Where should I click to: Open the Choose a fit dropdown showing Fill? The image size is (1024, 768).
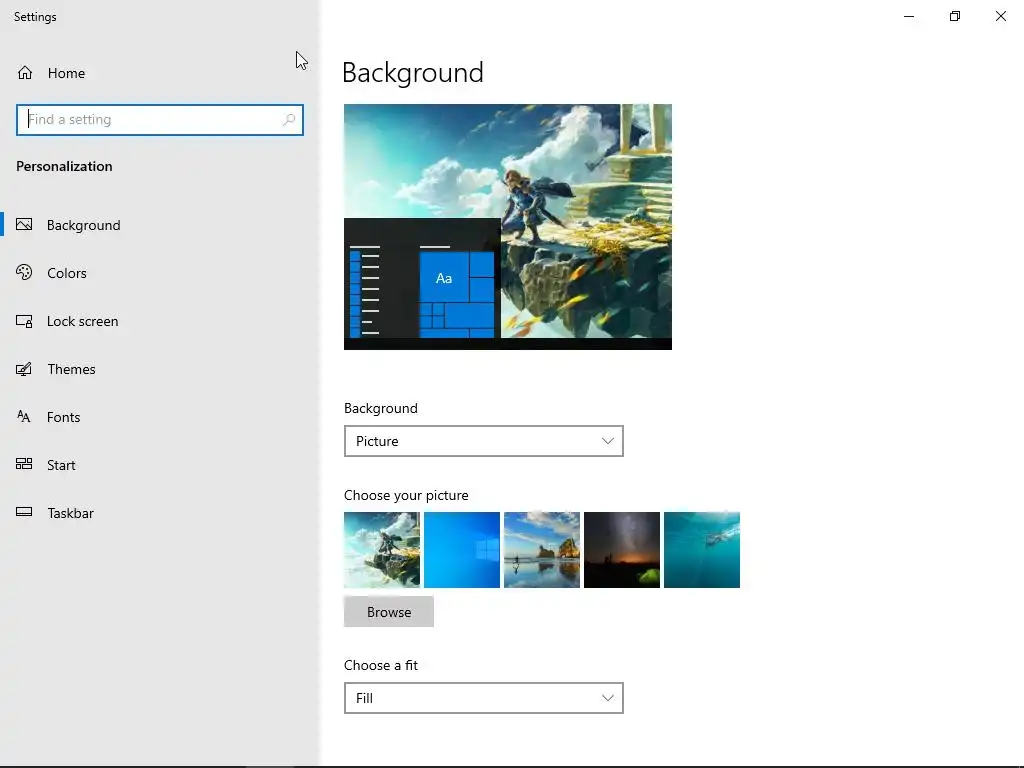[x=483, y=698]
